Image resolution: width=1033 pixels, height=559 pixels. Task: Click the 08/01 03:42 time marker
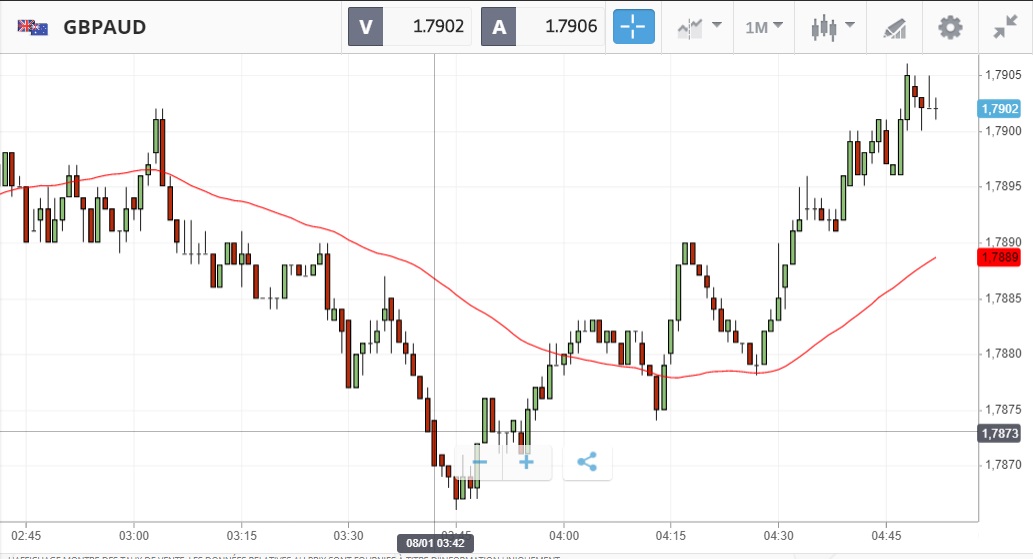tap(435, 543)
